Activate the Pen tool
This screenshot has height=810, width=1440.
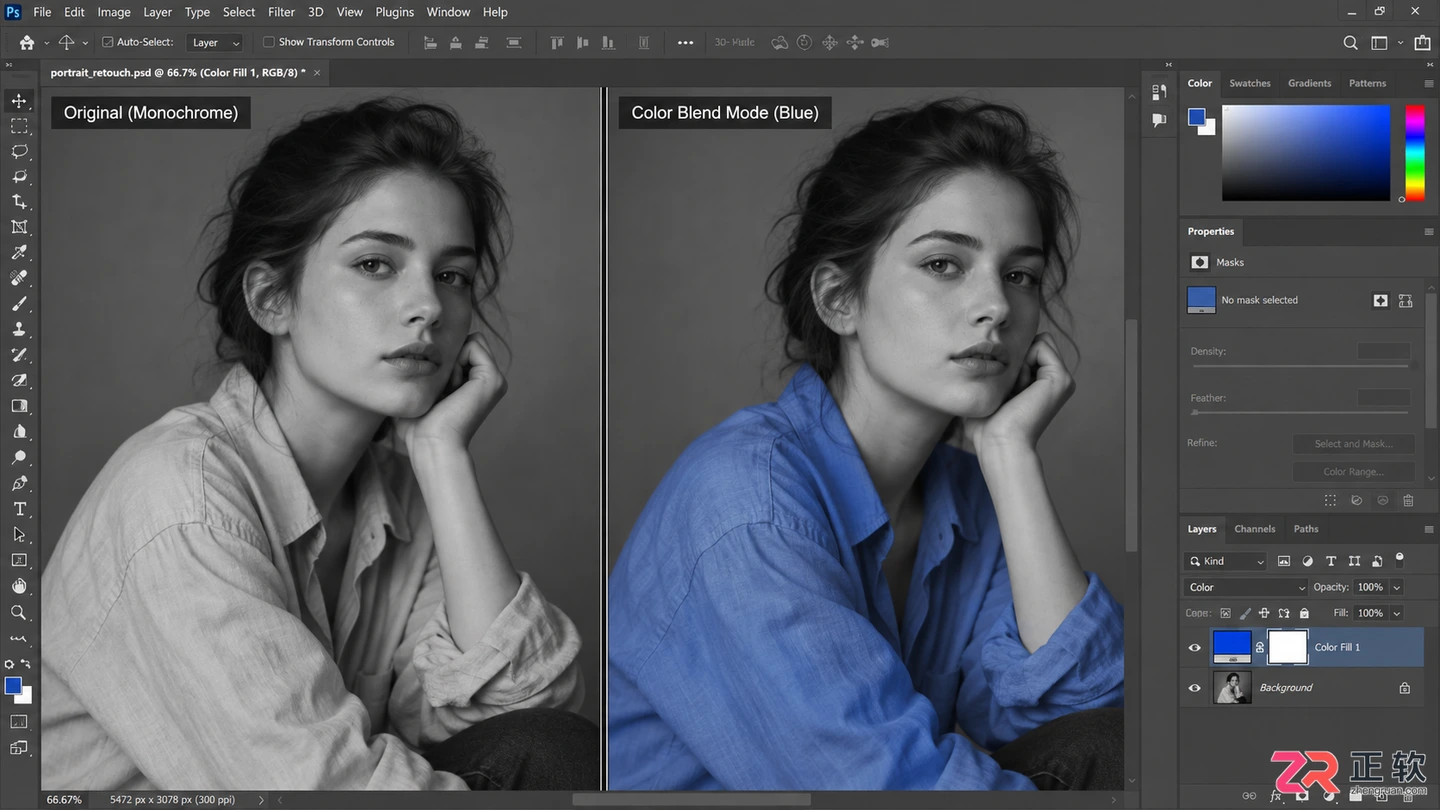19,483
